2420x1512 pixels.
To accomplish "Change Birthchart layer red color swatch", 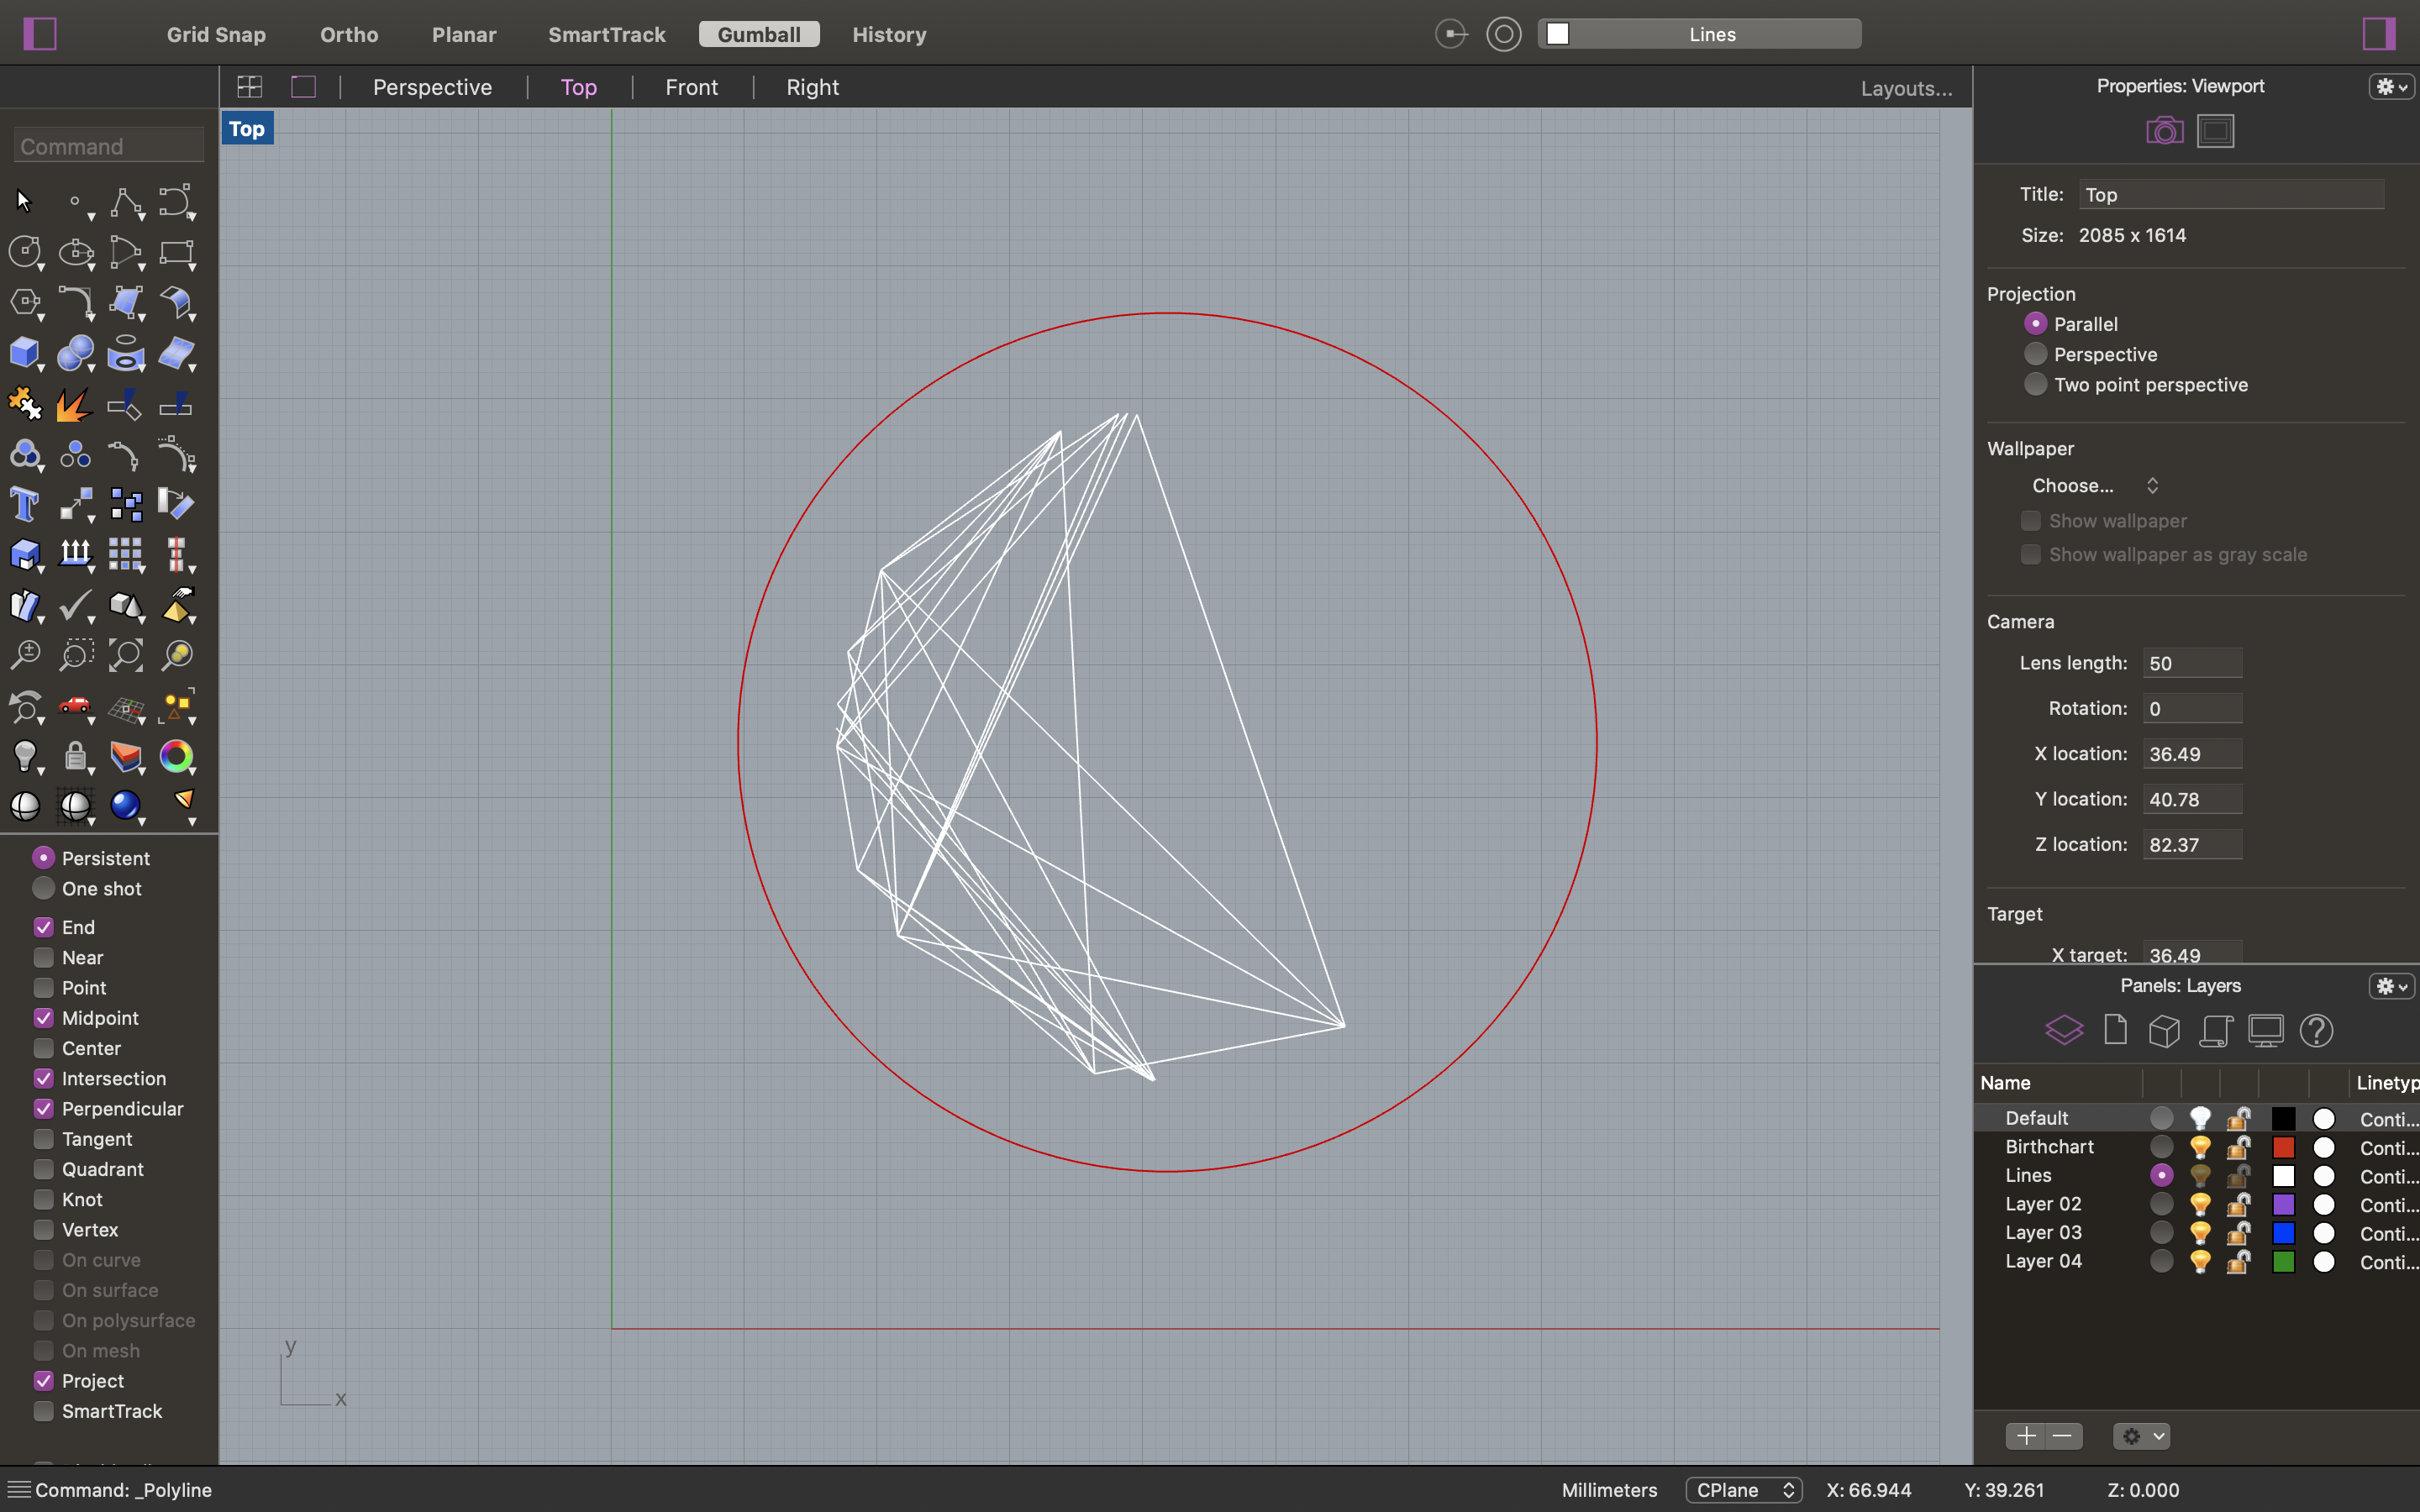I will click(x=2283, y=1147).
